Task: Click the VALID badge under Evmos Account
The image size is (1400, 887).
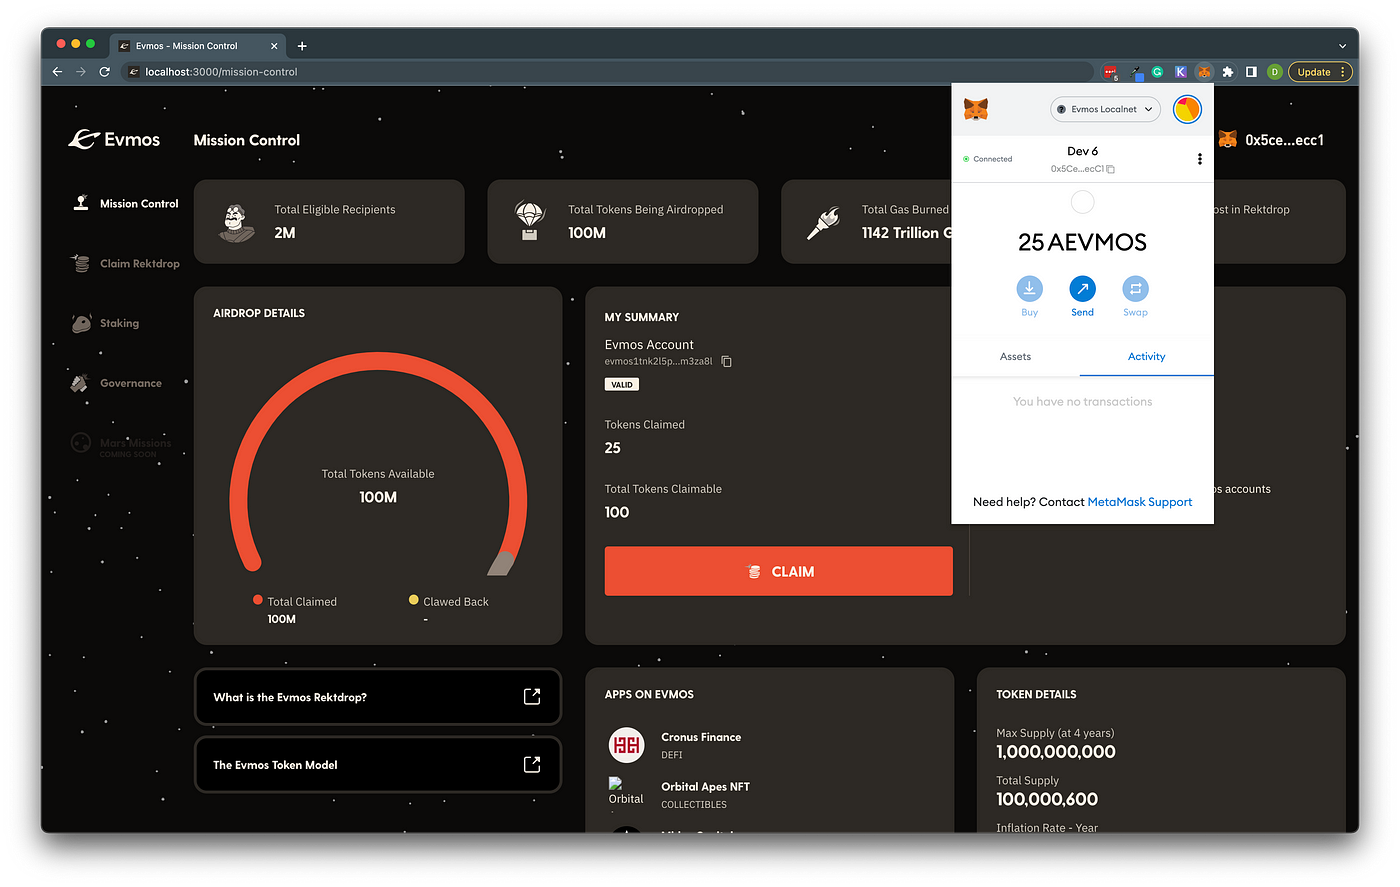Action: tap(622, 384)
